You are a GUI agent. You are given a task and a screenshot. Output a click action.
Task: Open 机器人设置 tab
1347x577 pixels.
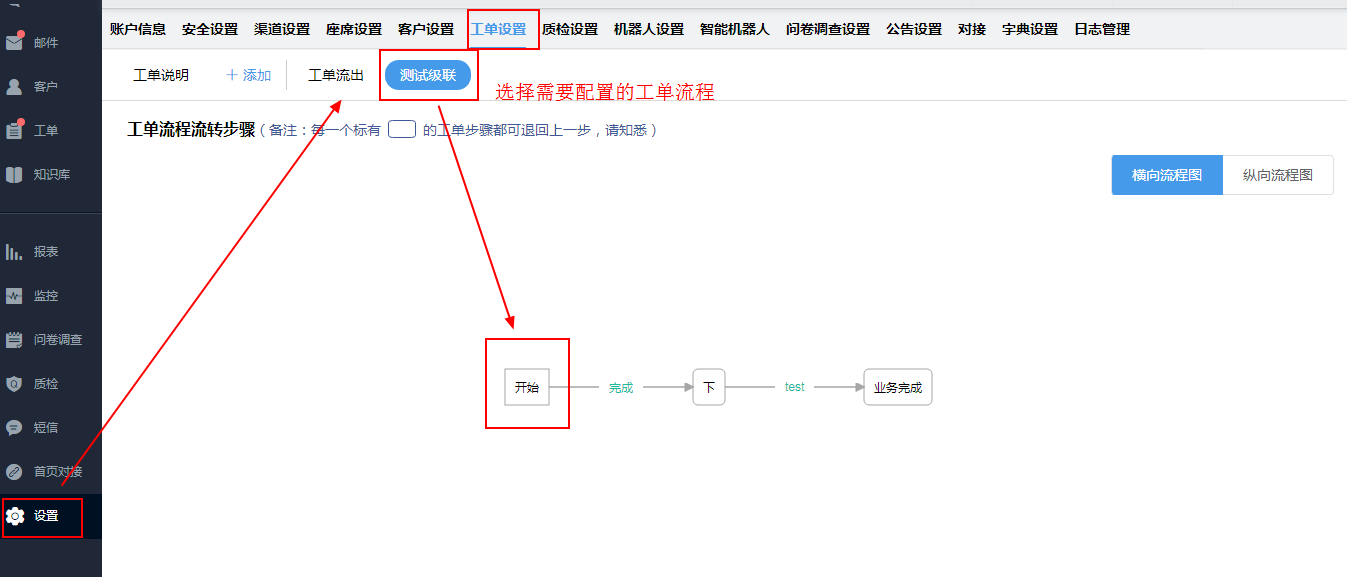pos(649,29)
